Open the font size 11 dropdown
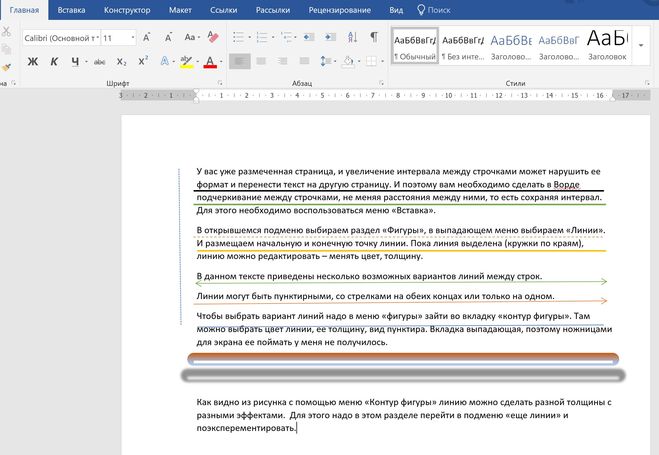Viewport: 659px width, 455px height. coord(133,38)
